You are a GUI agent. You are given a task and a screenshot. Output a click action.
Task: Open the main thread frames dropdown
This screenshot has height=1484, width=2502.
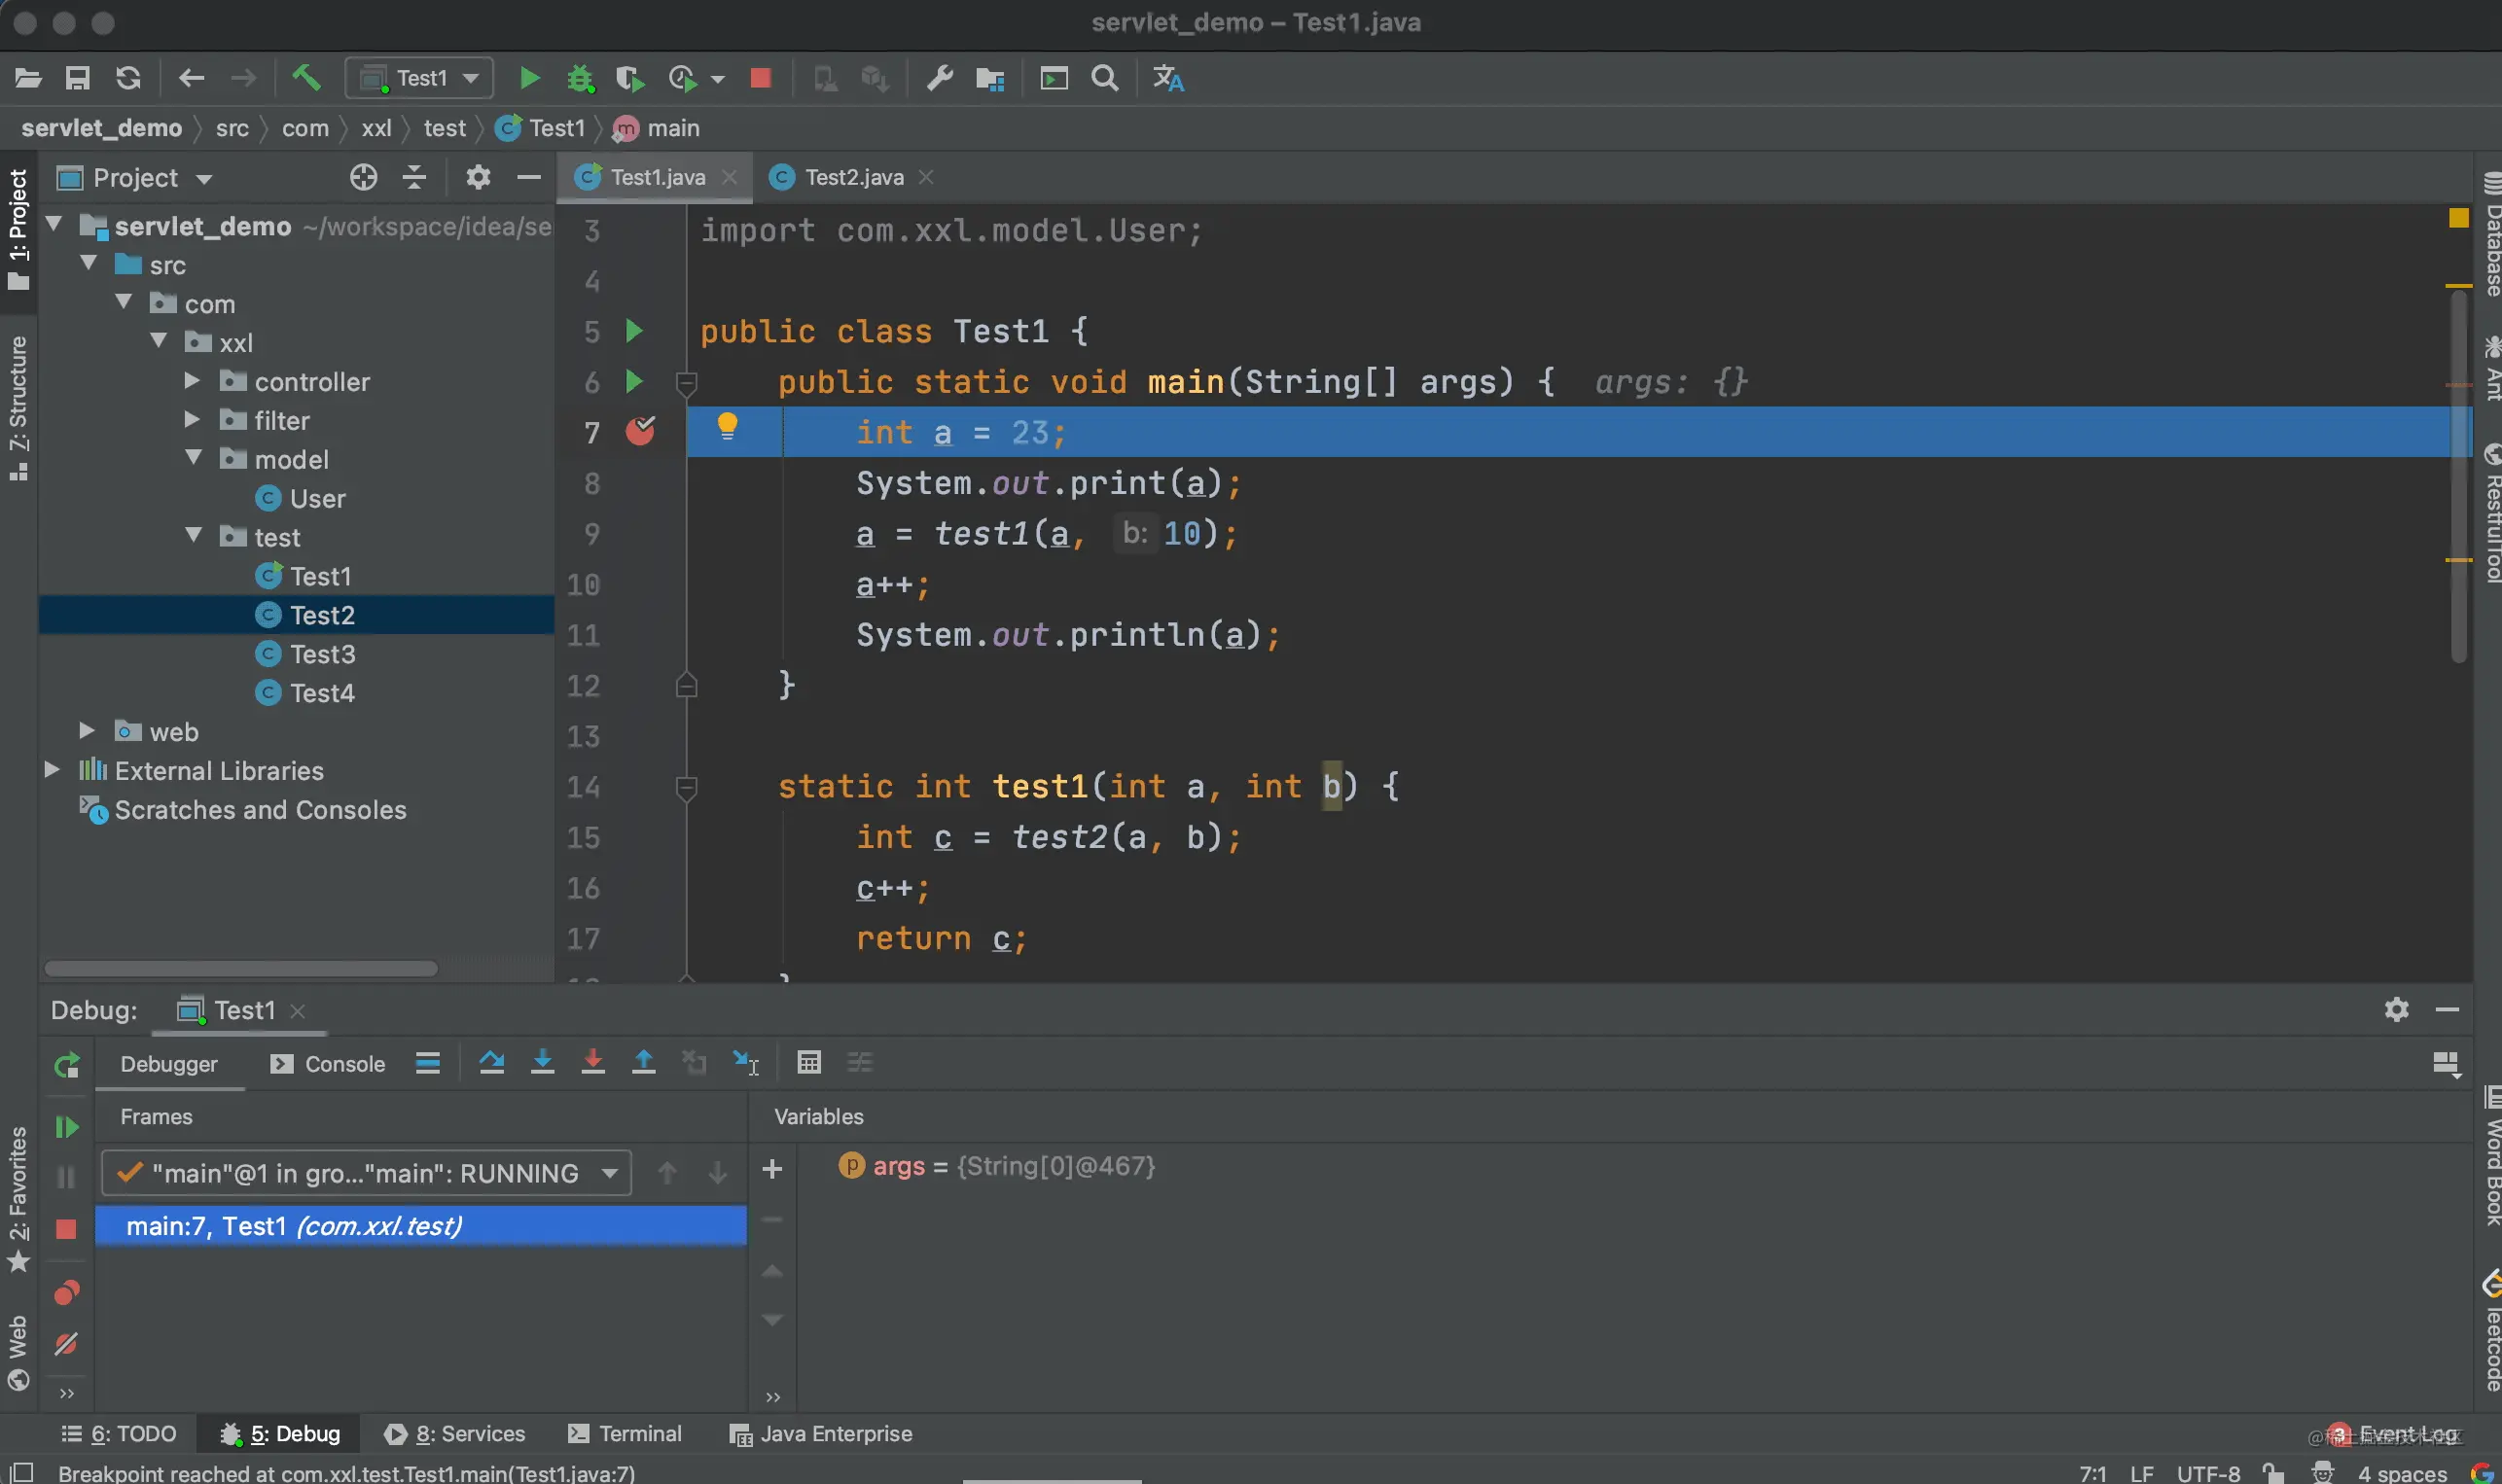click(x=366, y=1173)
